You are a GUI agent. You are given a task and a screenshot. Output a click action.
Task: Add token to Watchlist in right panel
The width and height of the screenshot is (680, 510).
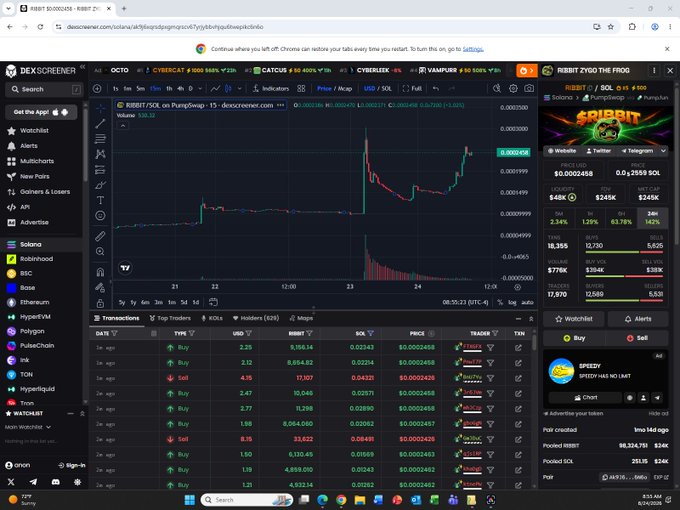click(x=574, y=319)
